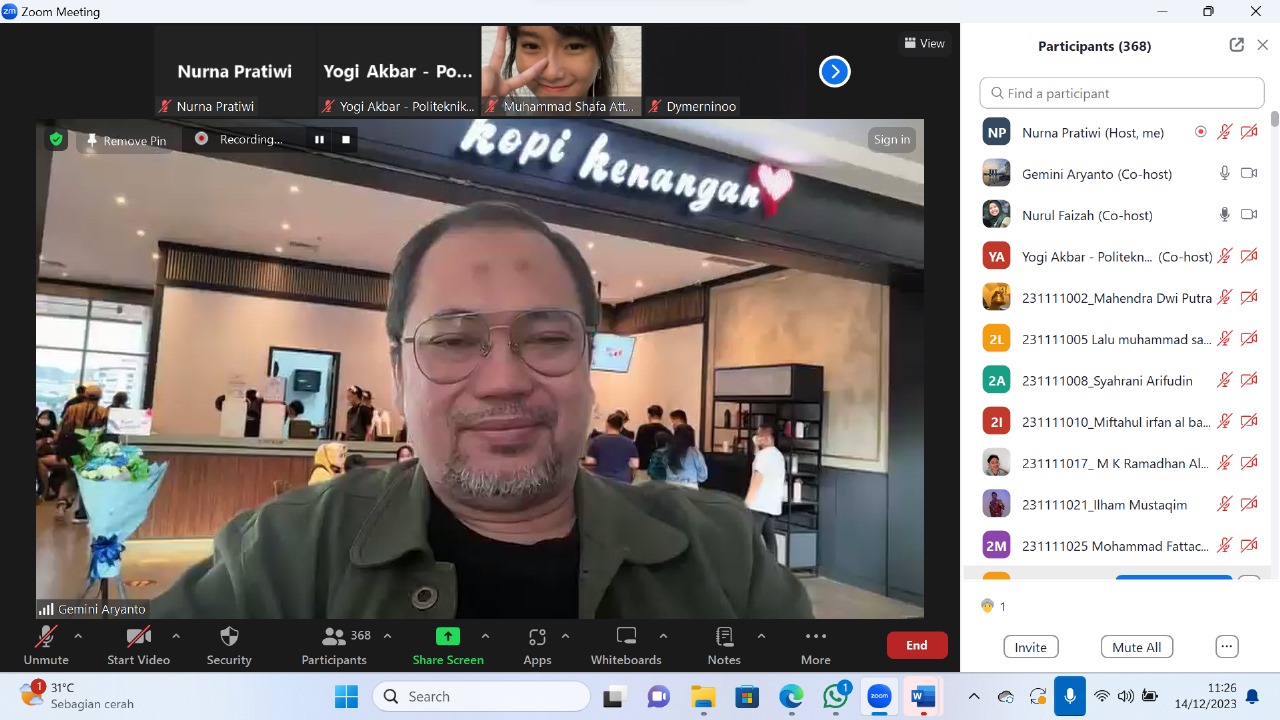This screenshot has height=720, width=1280.
Task: Show next video thumbnails with blue arrow
Action: 835,71
